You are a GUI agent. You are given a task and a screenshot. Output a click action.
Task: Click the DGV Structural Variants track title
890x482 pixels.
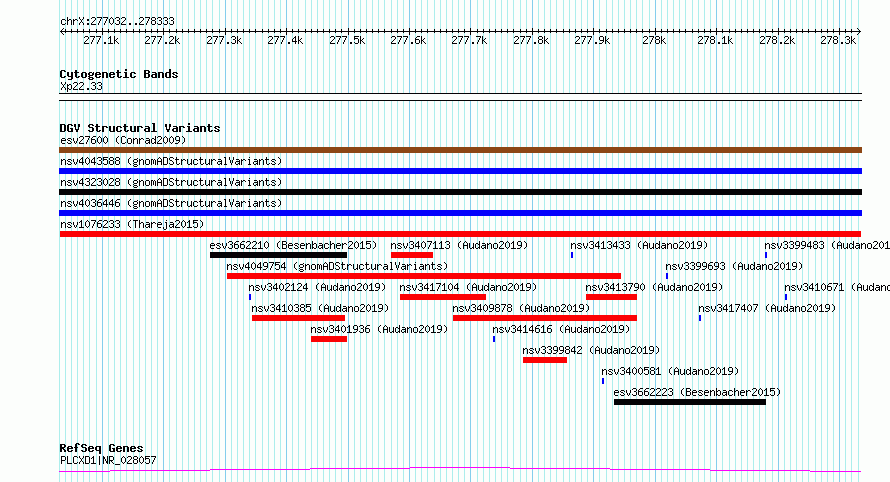(140, 128)
